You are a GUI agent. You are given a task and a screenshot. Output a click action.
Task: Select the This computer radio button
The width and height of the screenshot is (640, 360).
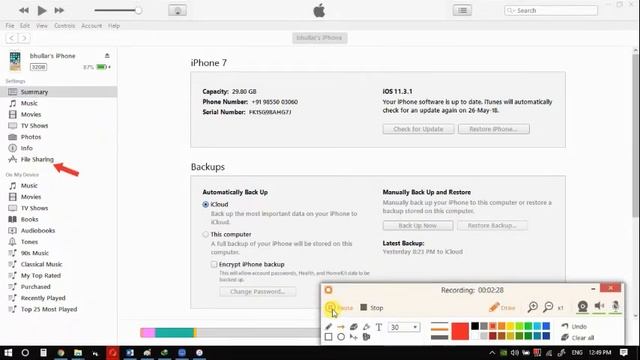click(206, 234)
